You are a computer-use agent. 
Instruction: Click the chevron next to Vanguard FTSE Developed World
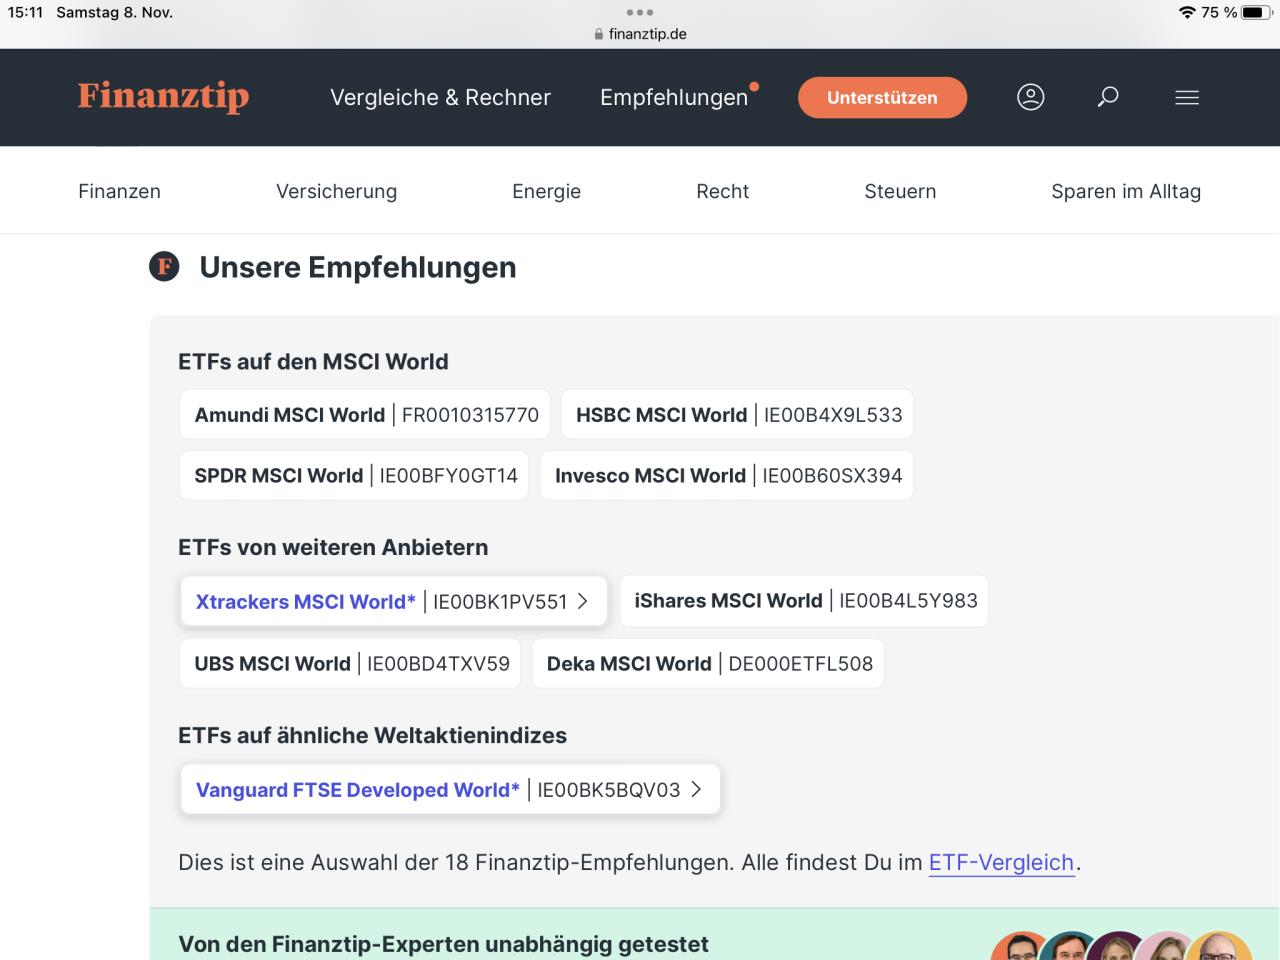coord(697,789)
